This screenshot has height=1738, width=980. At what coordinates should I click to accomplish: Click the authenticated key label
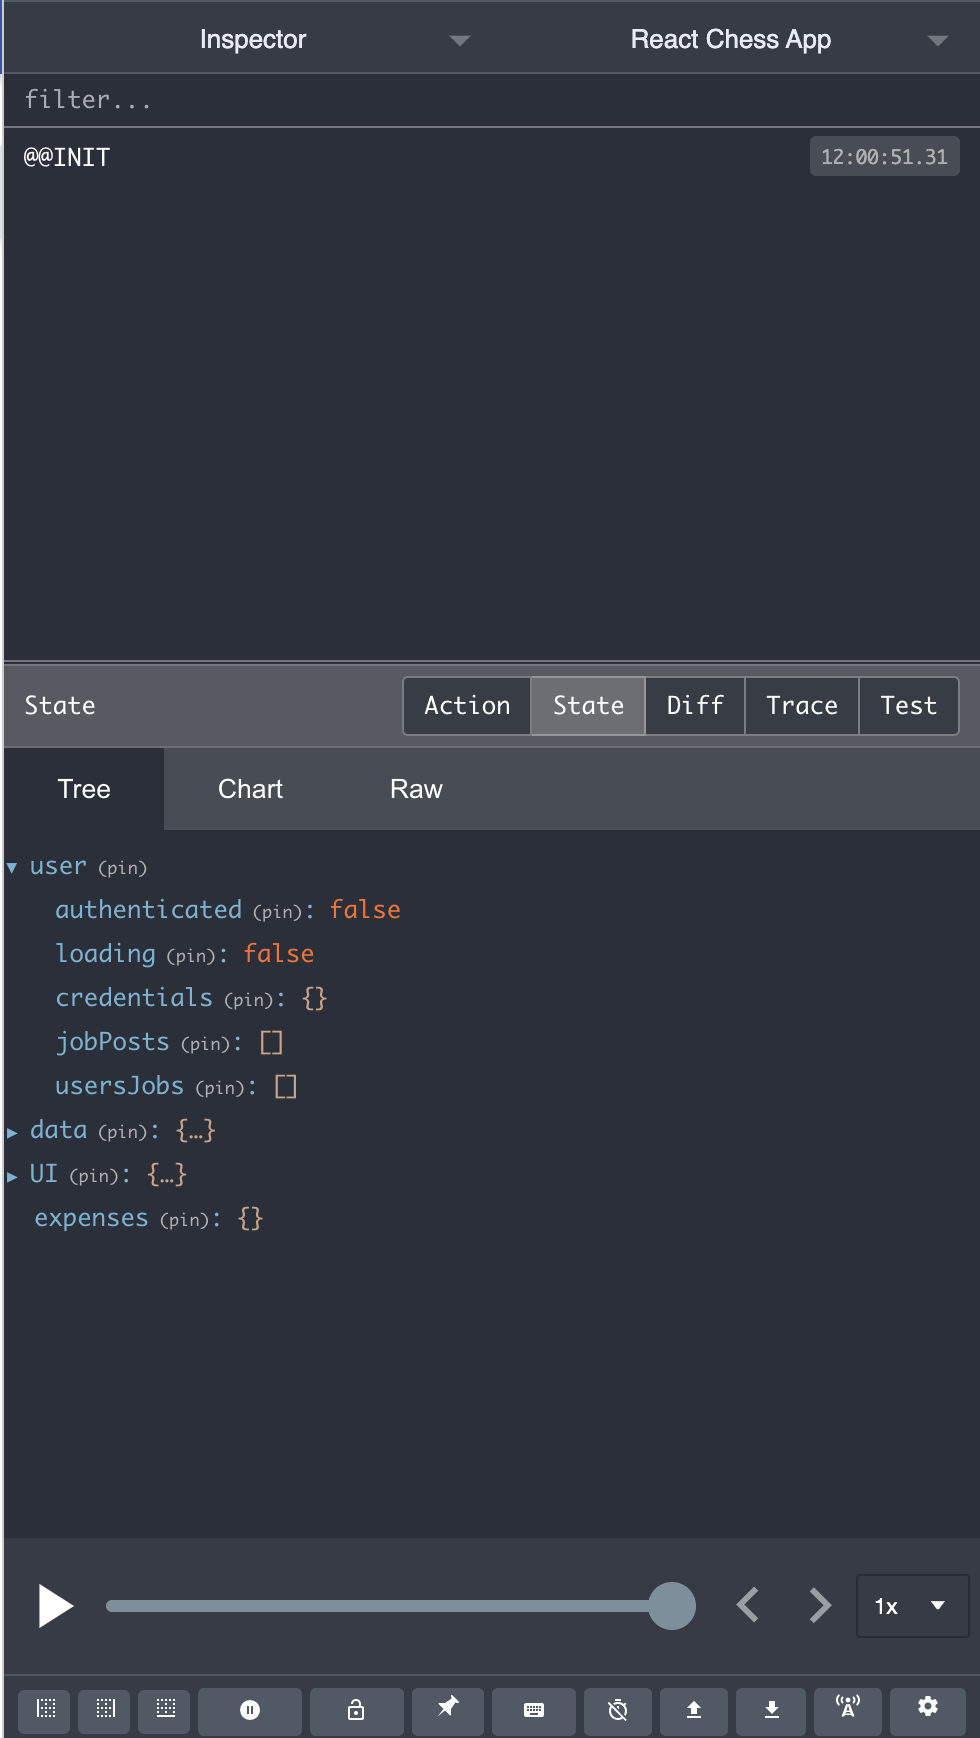pos(149,910)
